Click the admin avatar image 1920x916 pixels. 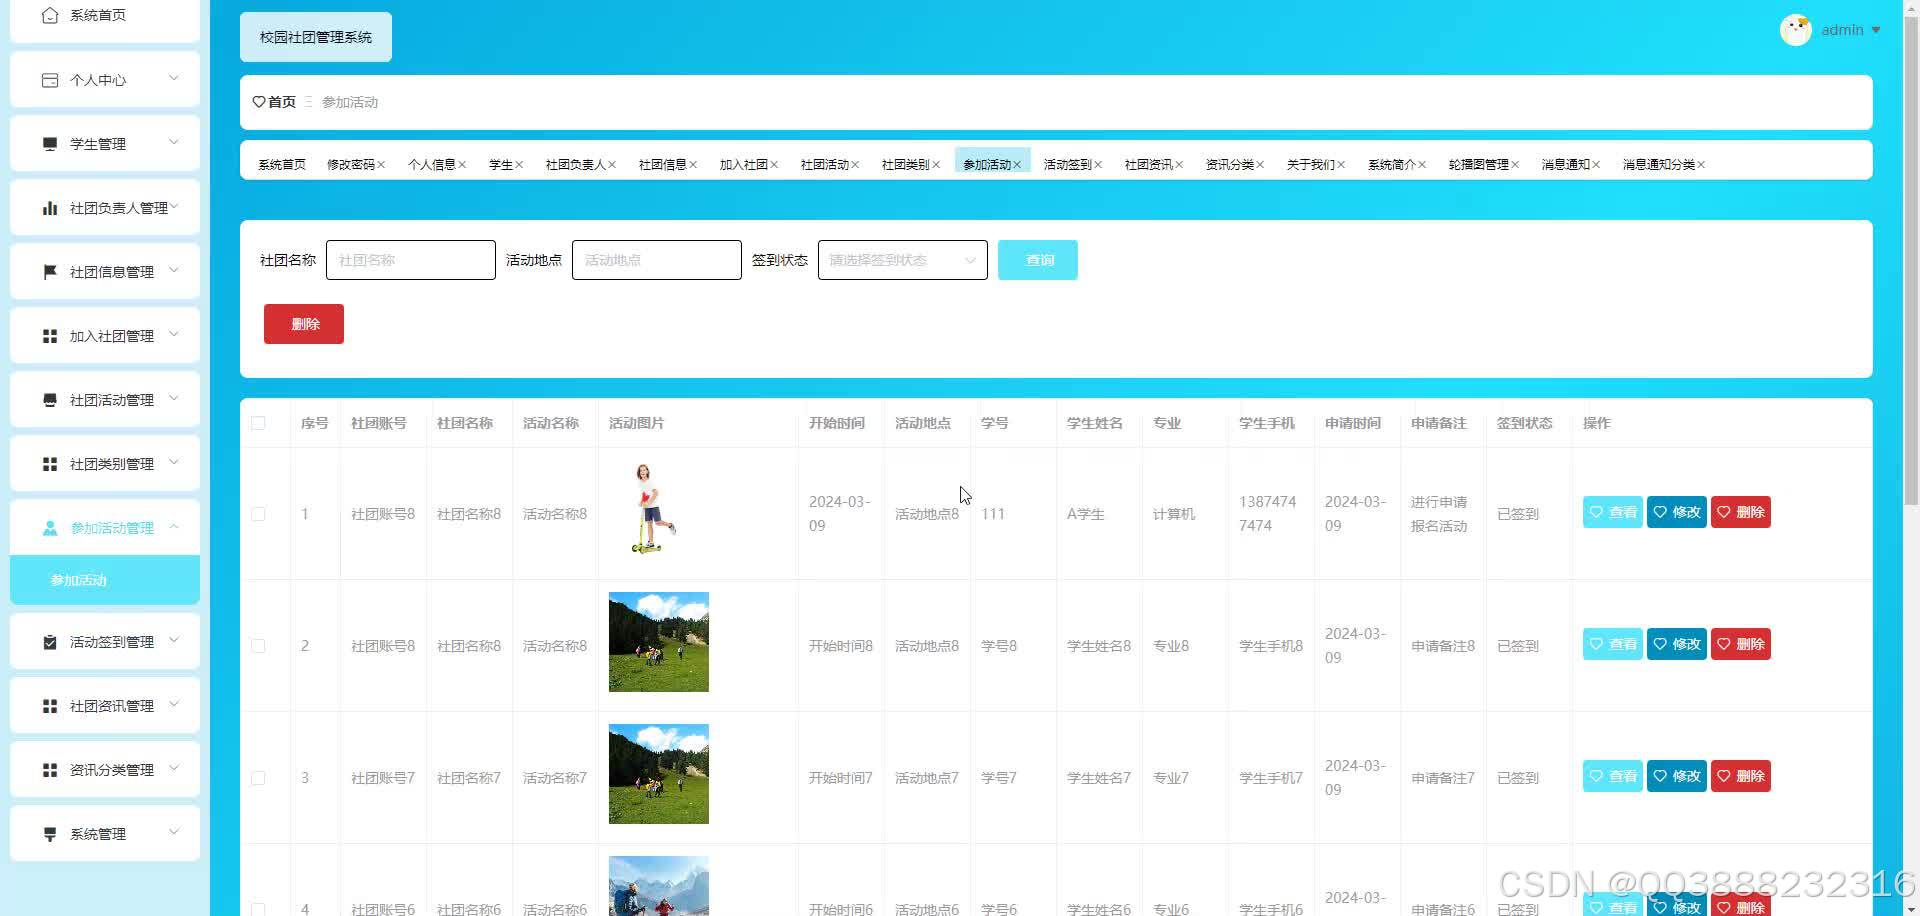1796,30
